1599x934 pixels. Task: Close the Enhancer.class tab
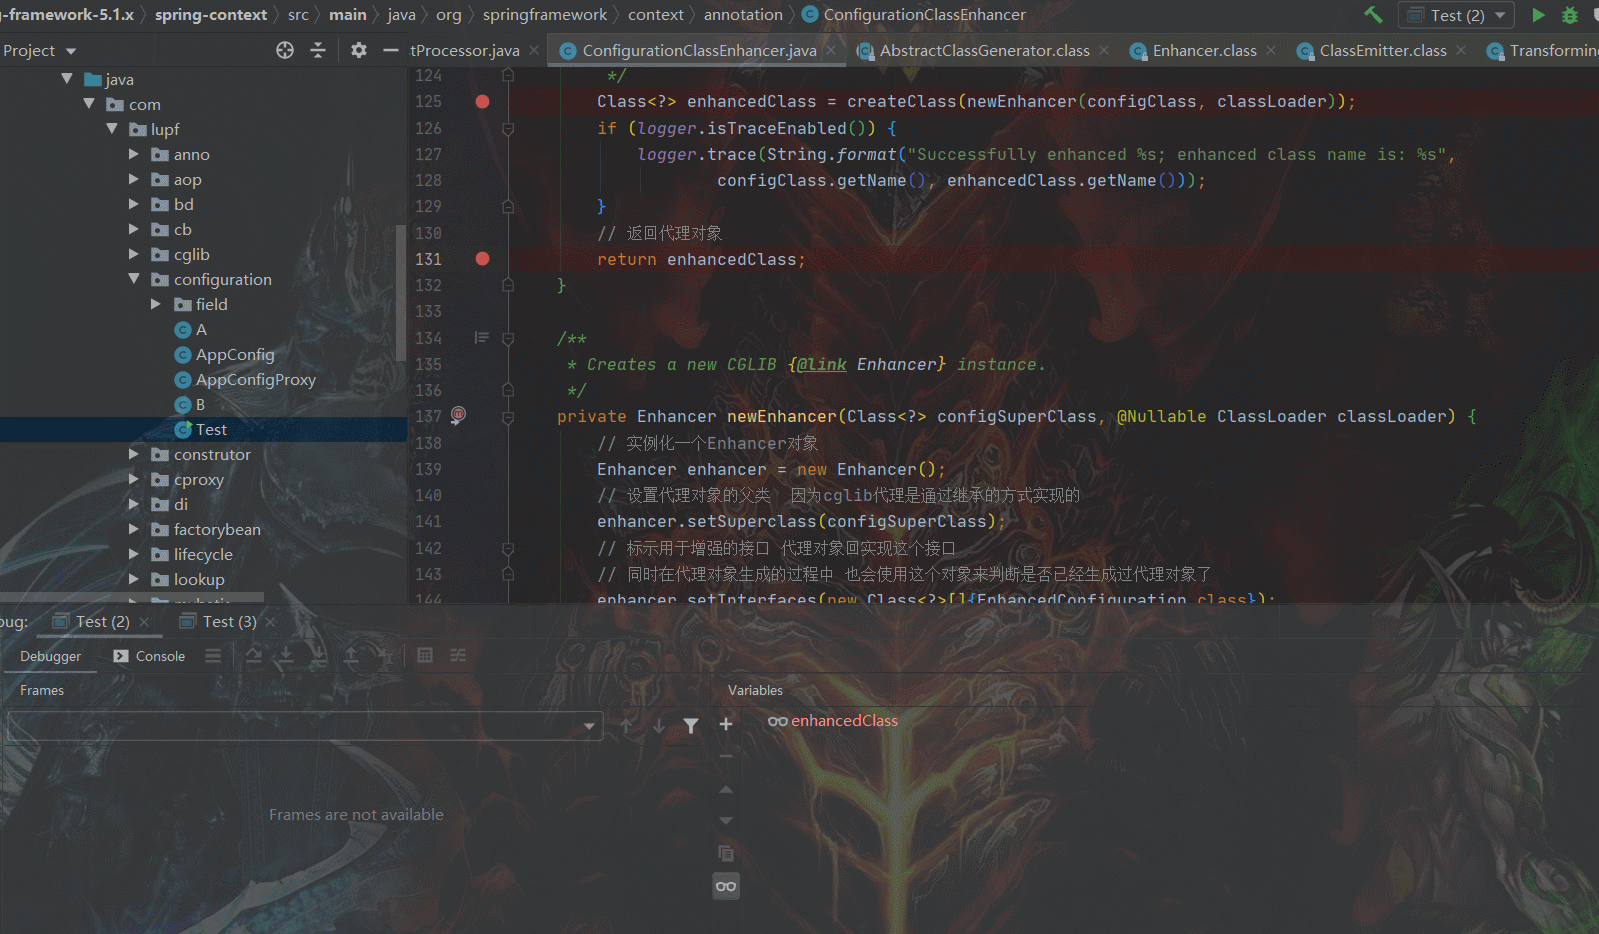(1271, 50)
